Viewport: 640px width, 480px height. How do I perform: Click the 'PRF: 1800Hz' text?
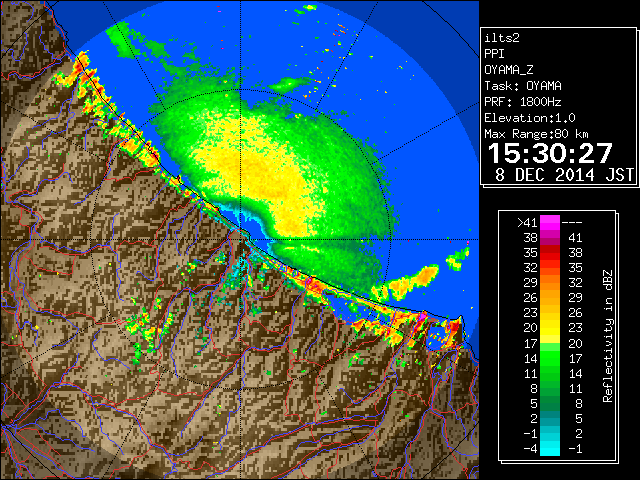523,102
